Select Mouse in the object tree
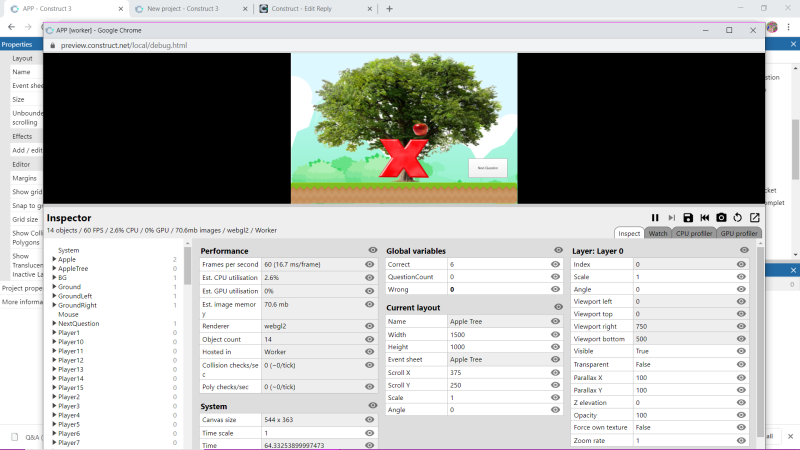The image size is (800, 450). coord(68,314)
